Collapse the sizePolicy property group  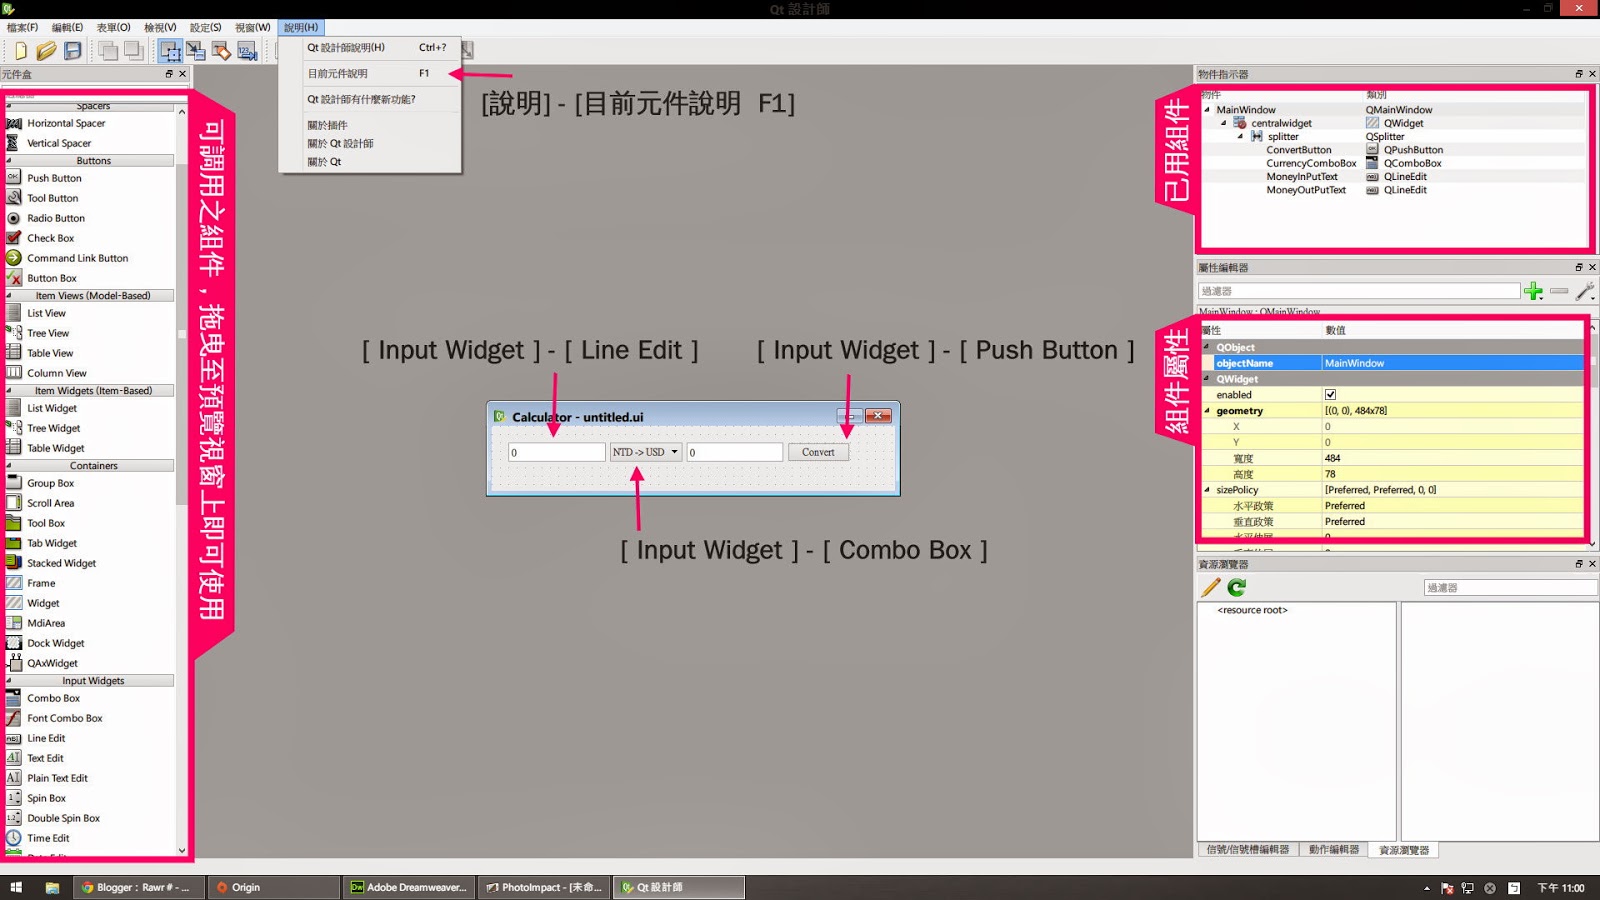(x=1207, y=490)
